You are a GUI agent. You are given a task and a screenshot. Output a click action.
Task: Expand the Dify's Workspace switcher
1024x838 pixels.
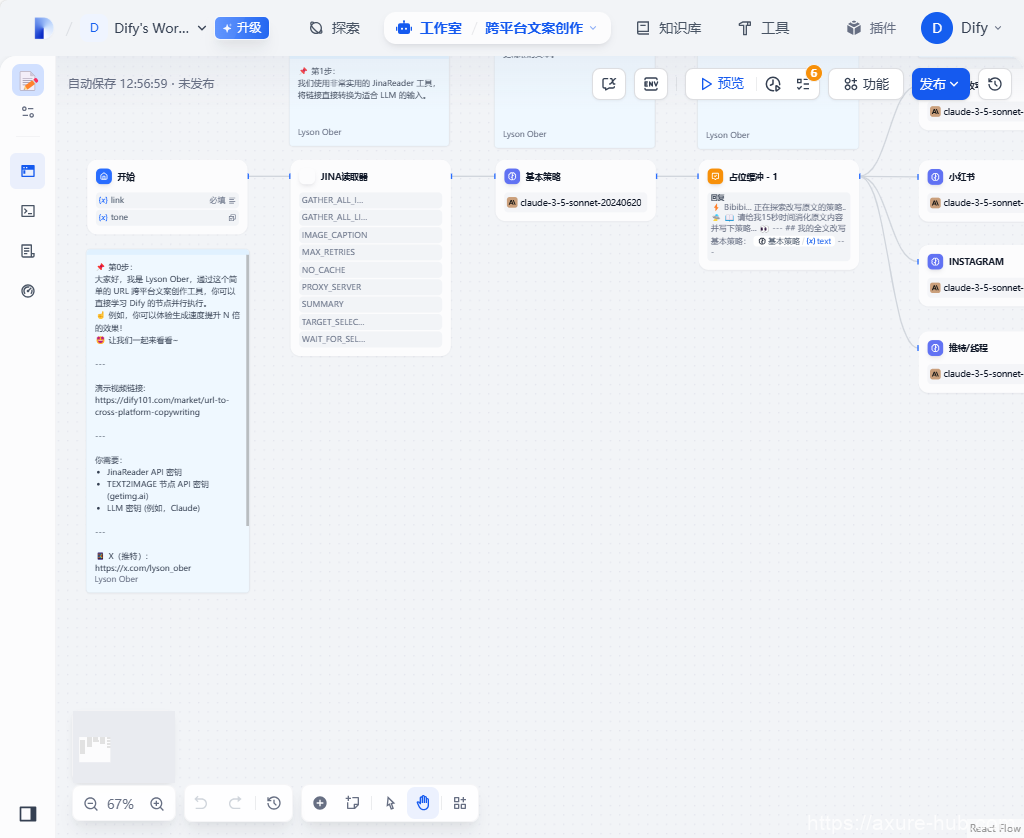(x=148, y=28)
